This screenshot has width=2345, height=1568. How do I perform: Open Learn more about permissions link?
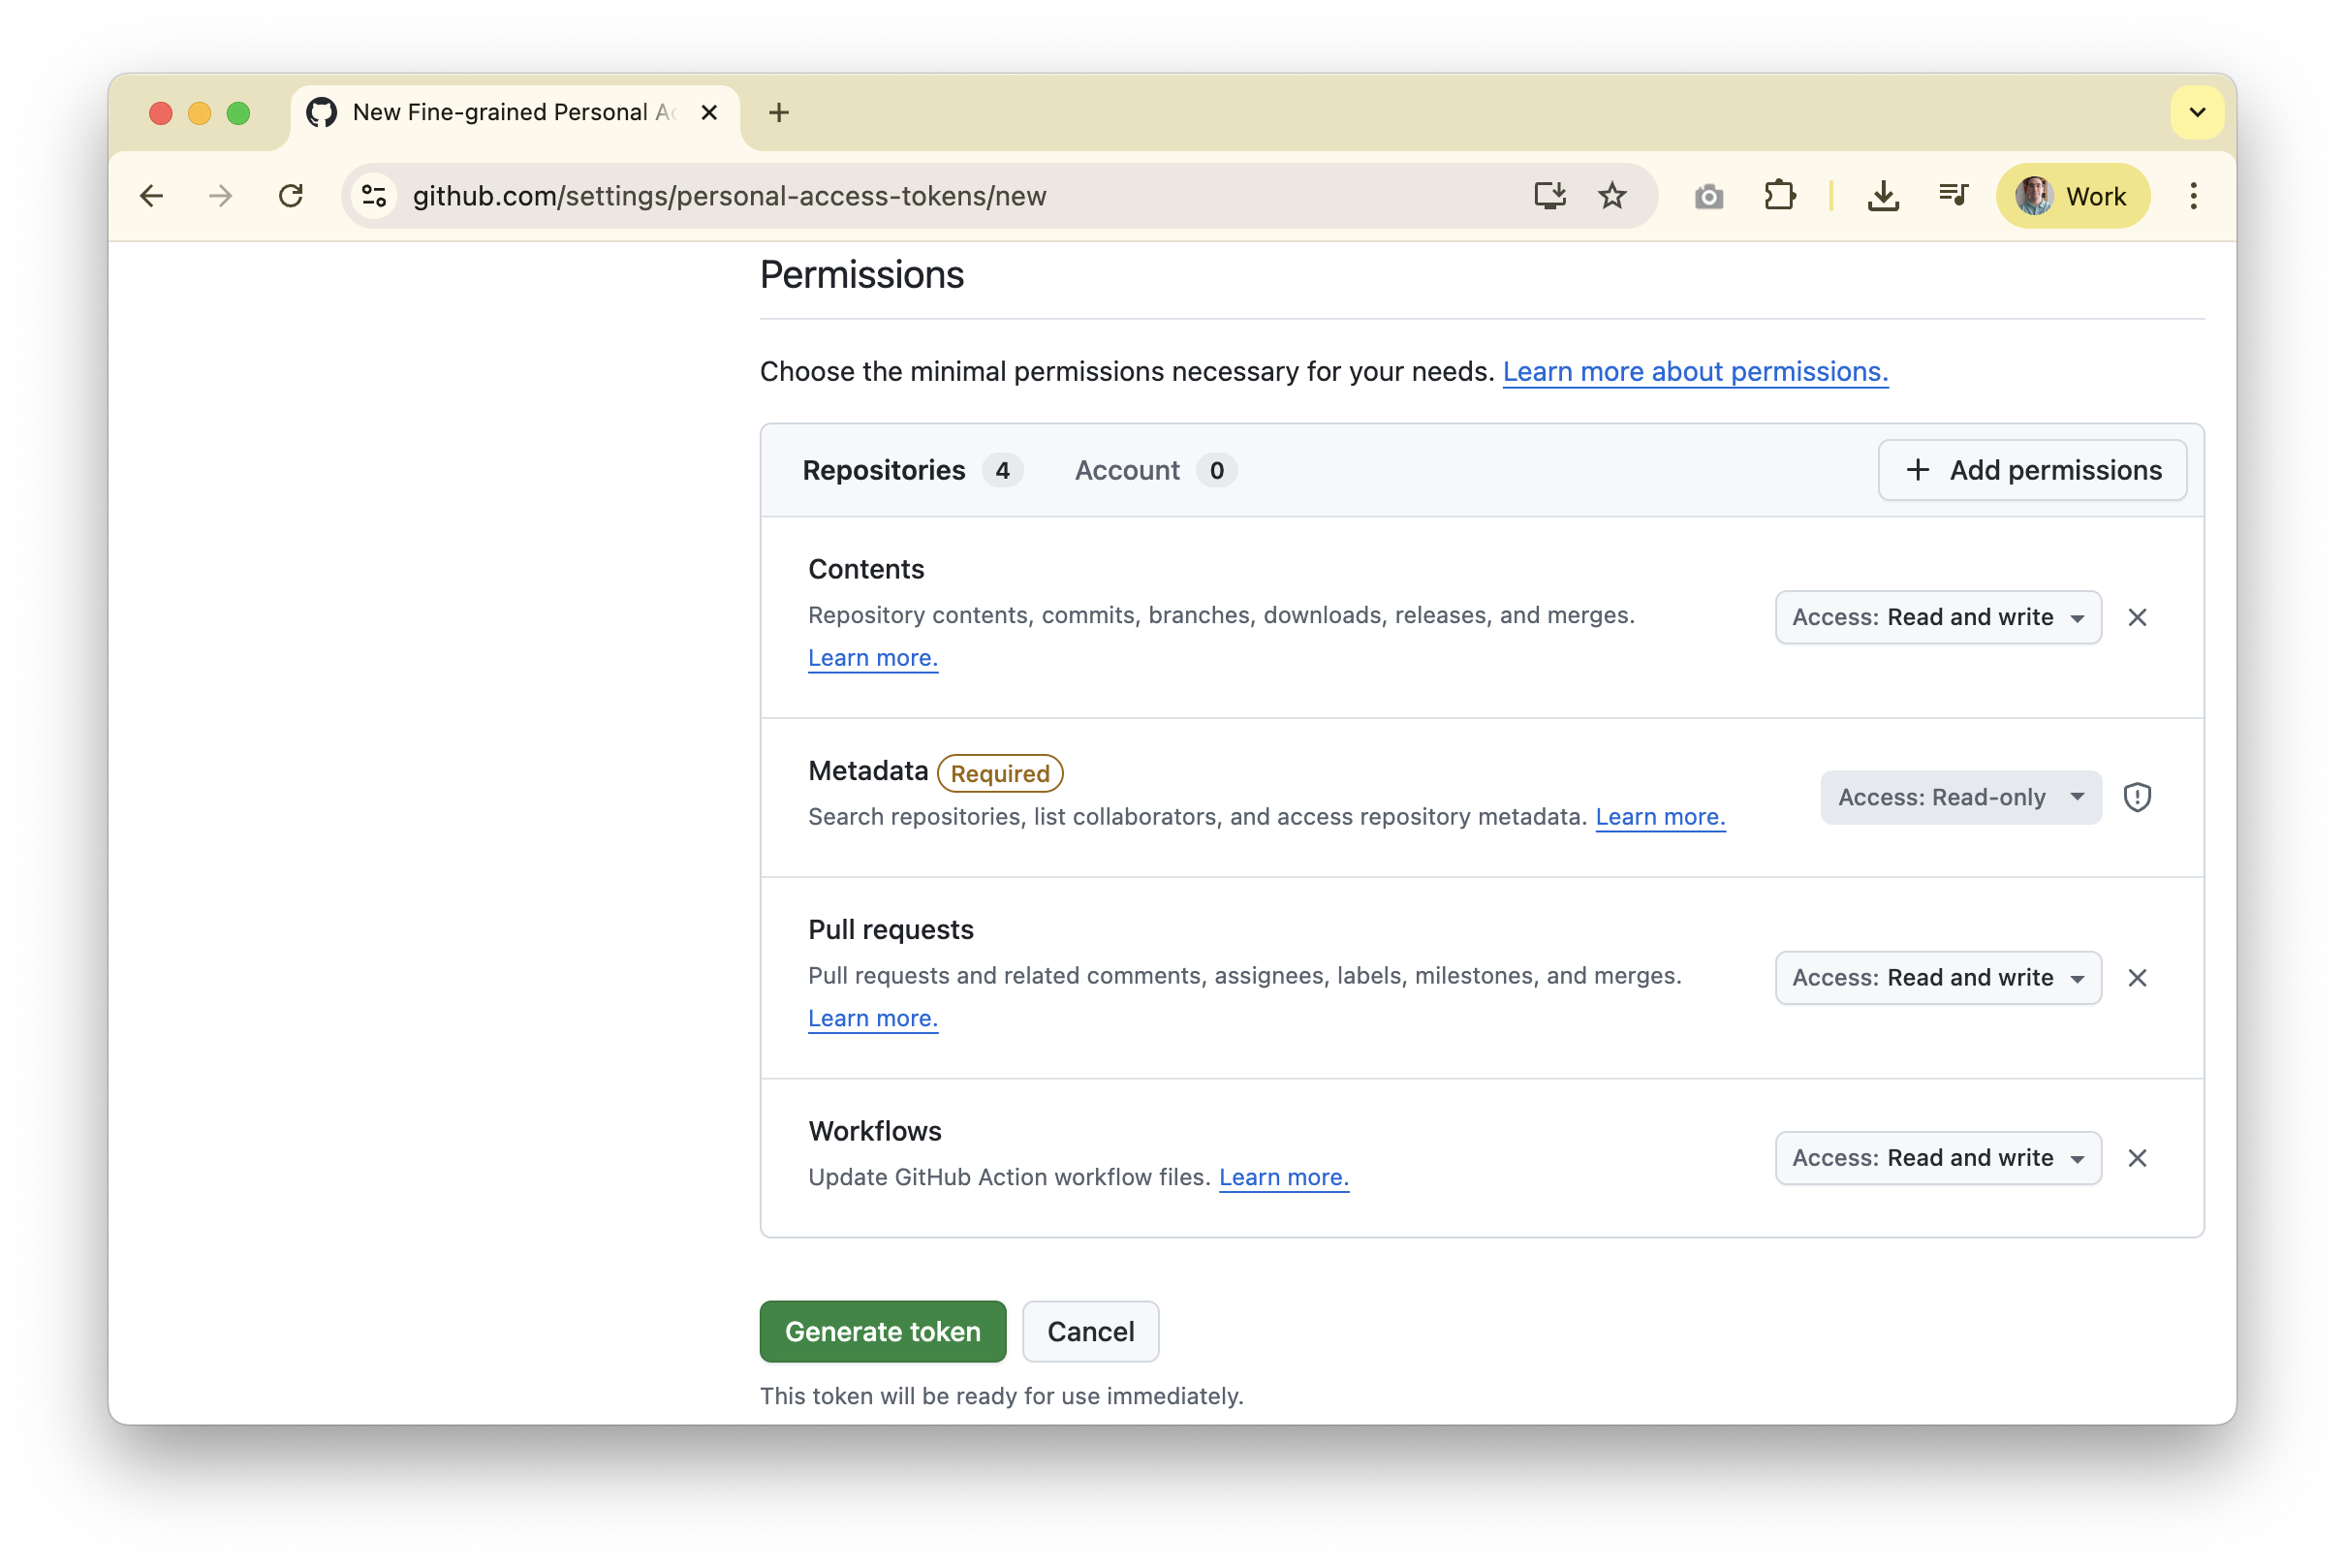(x=1695, y=371)
